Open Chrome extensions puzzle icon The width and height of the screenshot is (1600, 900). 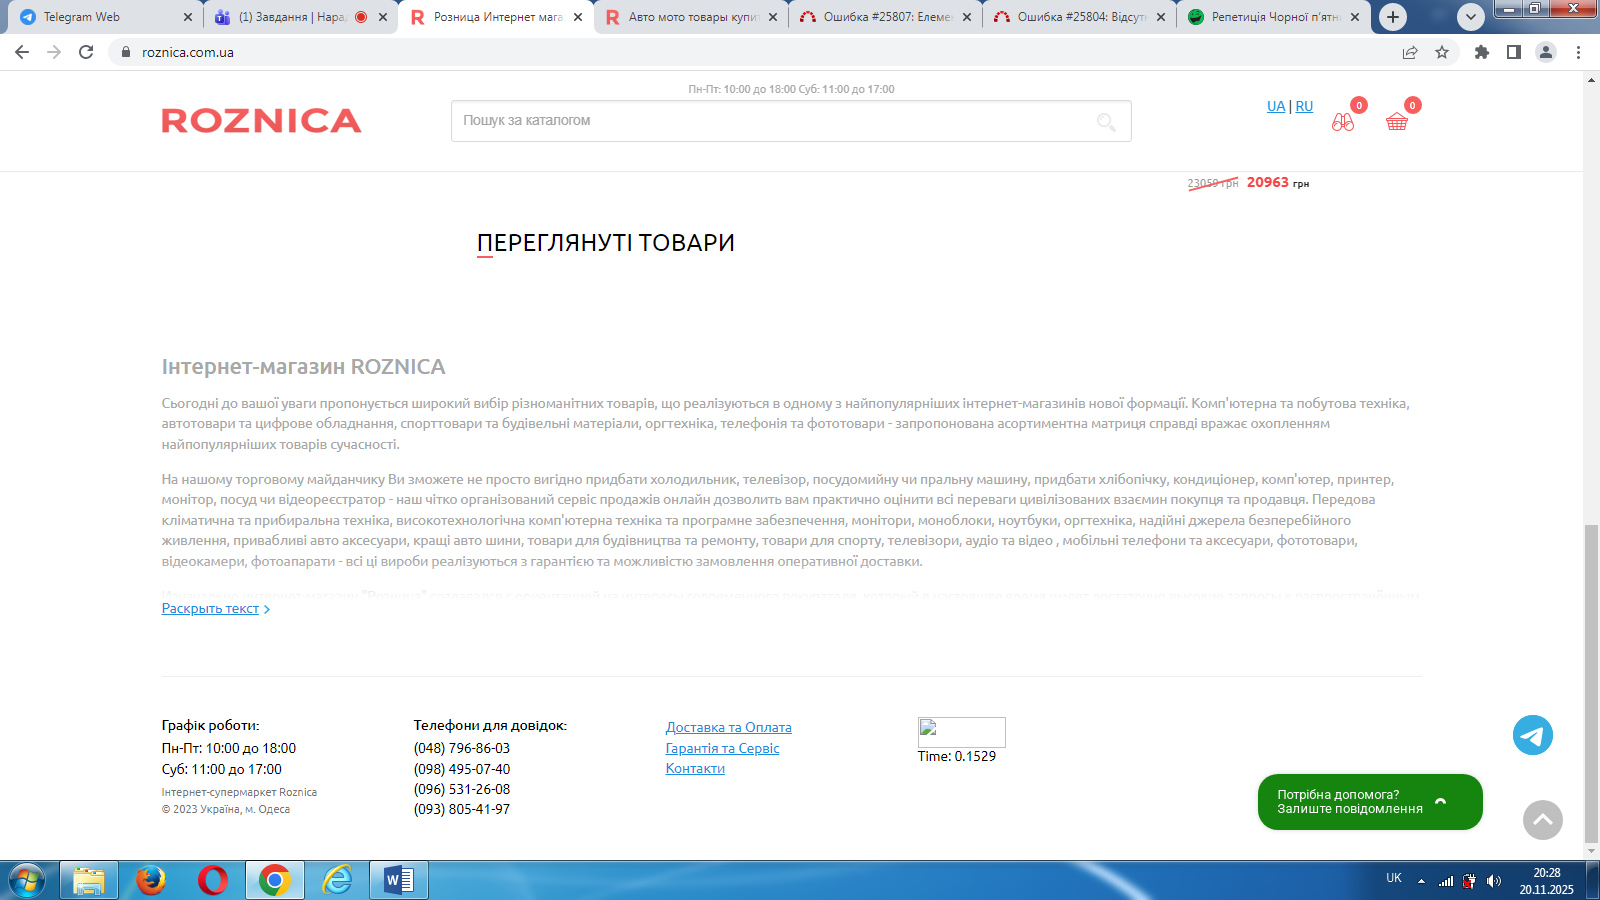pos(1481,52)
